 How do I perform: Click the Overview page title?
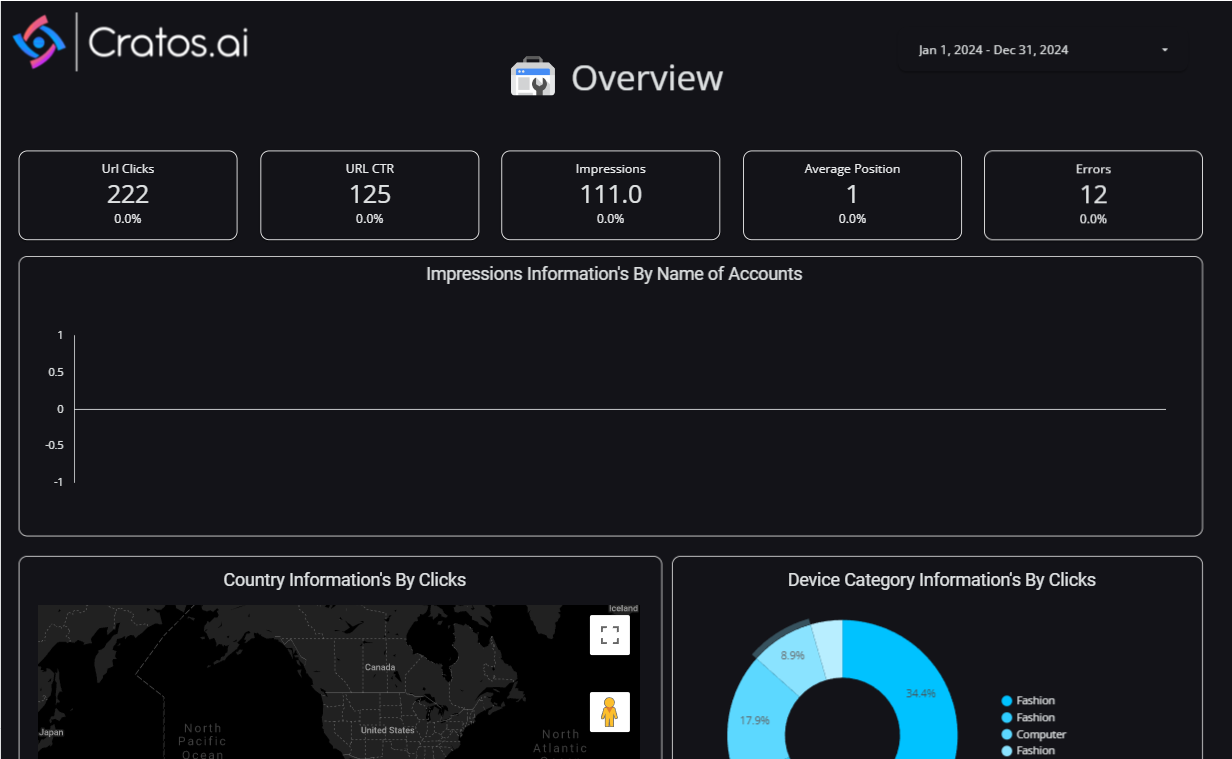point(647,78)
